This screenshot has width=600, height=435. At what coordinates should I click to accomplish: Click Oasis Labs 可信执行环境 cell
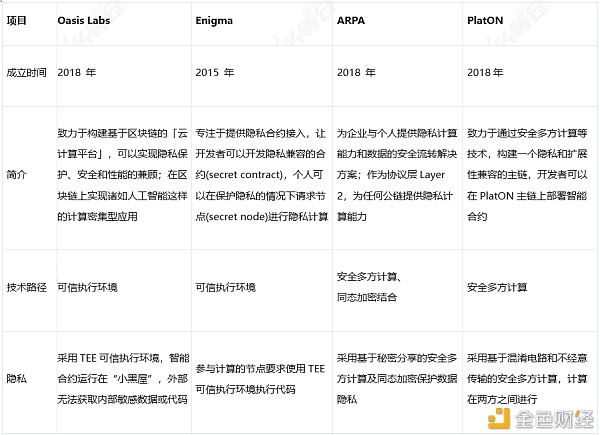(x=87, y=287)
